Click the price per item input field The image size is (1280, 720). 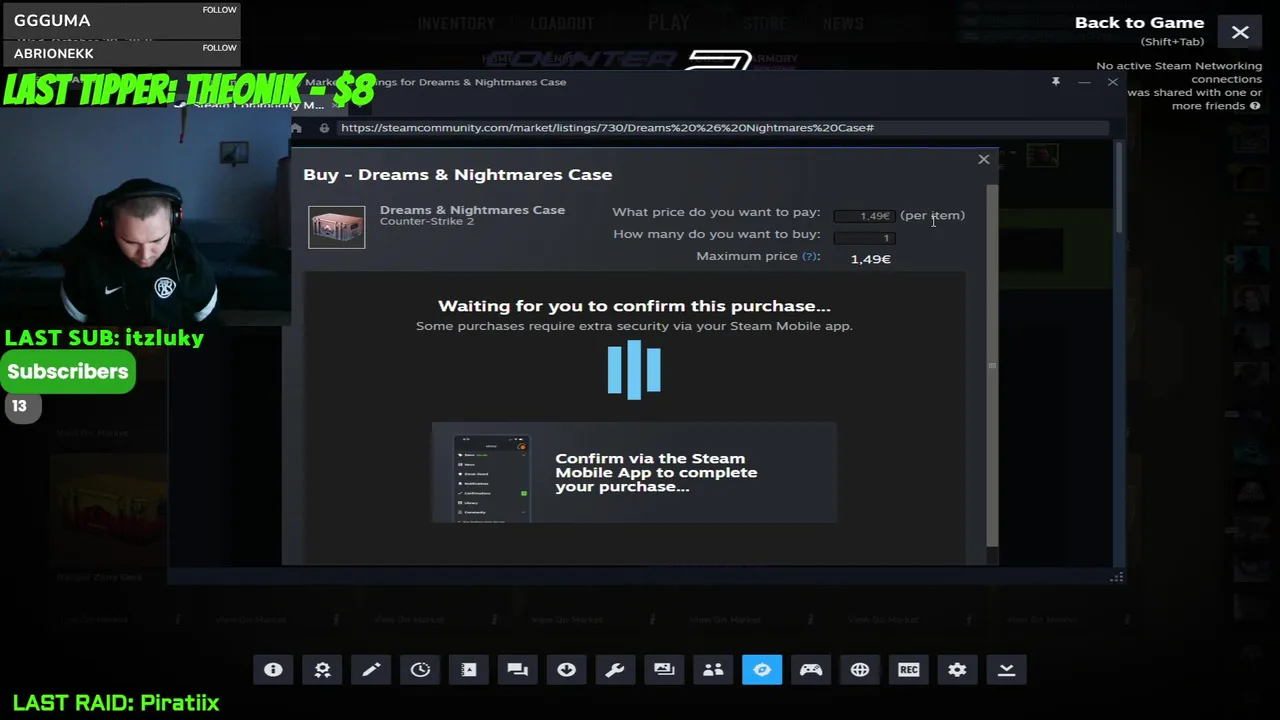pyautogui.click(x=864, y=215)
